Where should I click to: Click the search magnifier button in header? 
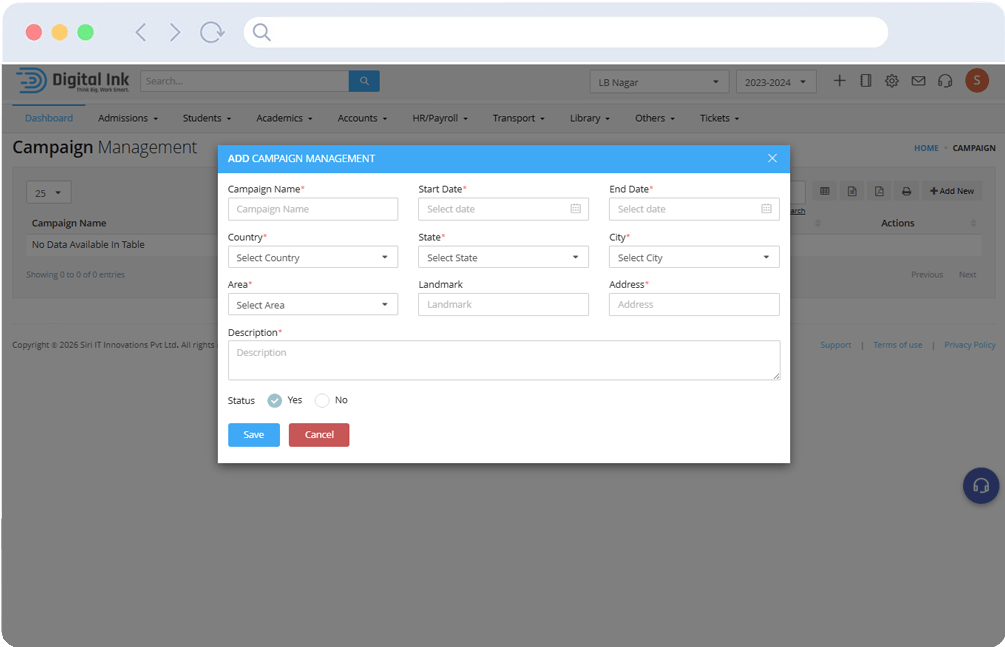pos(364,81)
